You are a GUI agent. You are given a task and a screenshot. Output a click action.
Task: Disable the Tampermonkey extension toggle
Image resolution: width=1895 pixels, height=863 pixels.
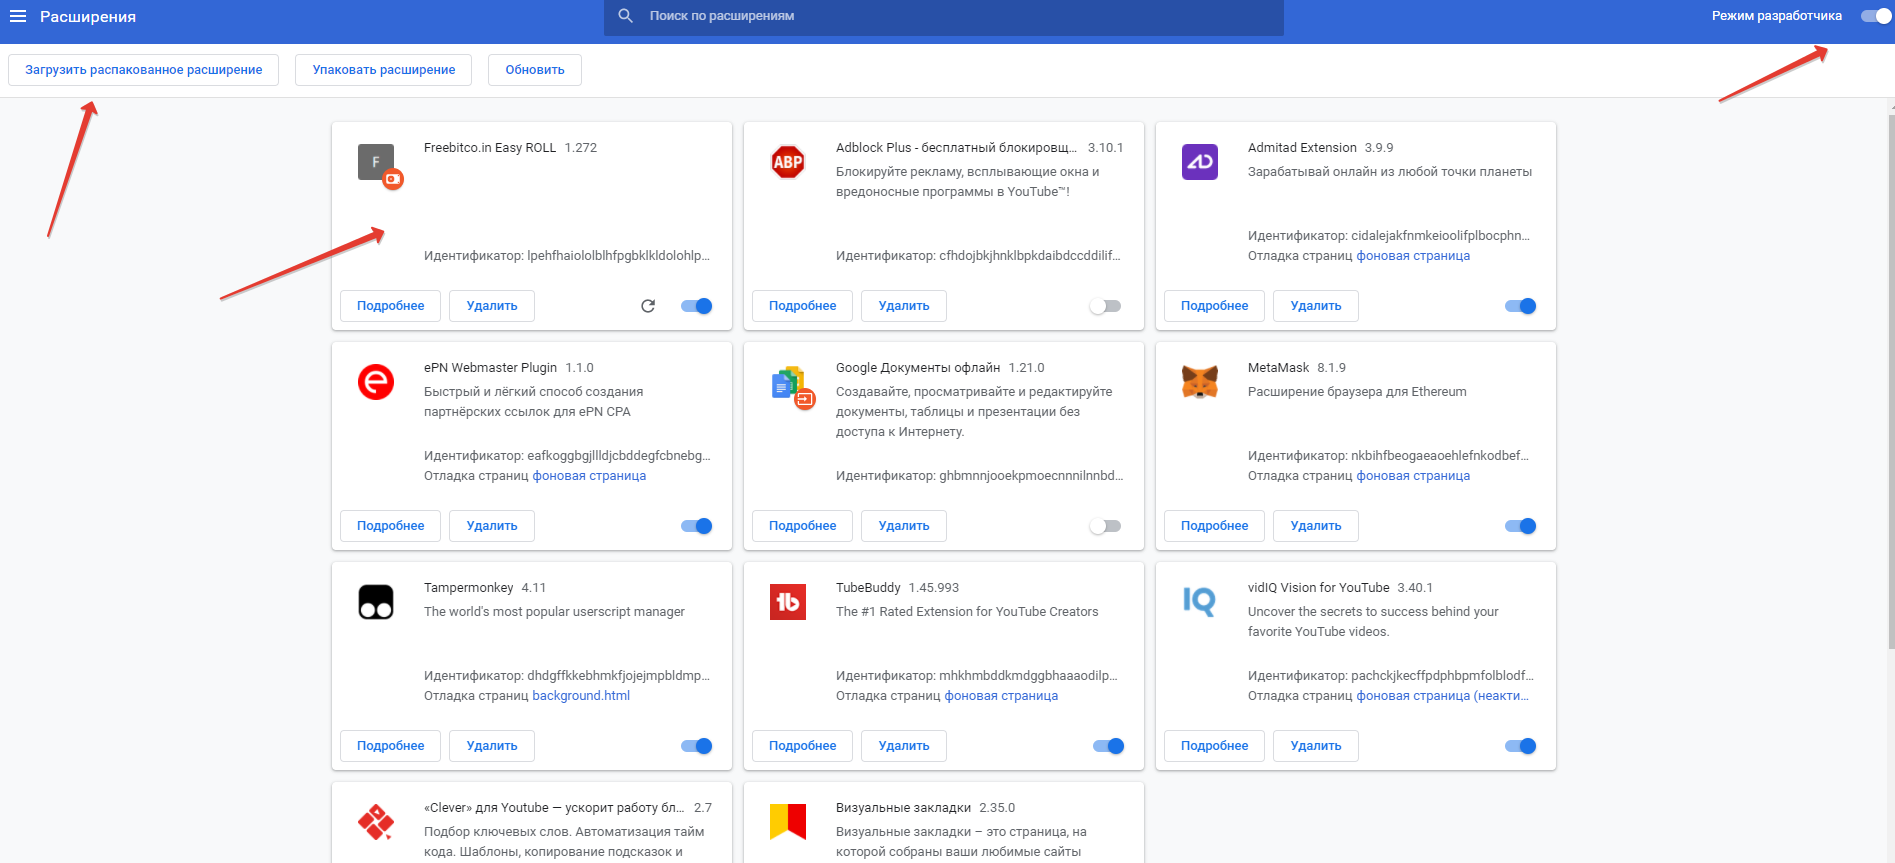697,746
